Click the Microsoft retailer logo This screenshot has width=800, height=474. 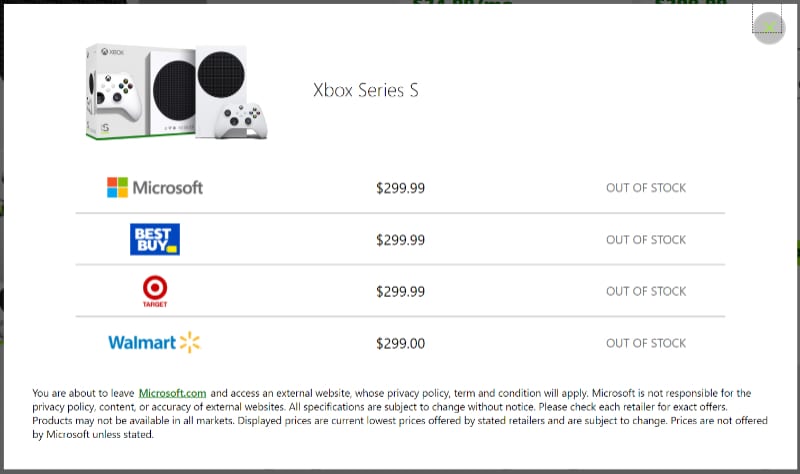tap(155, 187)
